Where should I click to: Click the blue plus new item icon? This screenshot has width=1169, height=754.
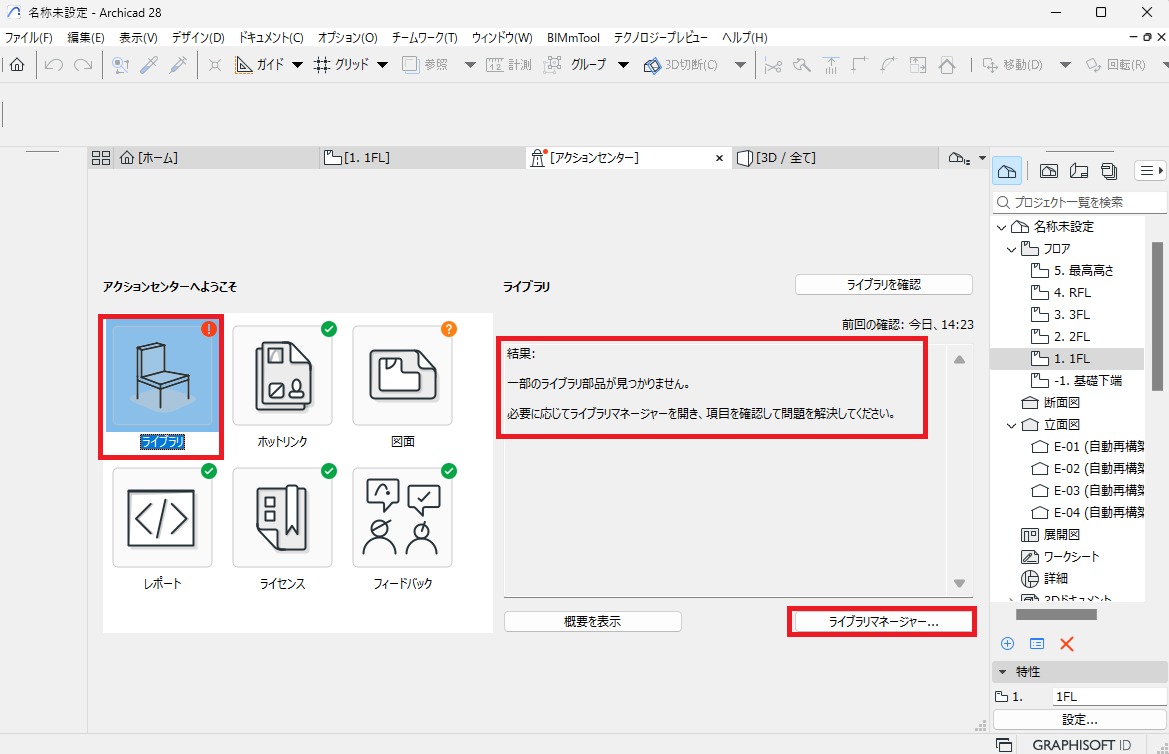click(1007, 644)
